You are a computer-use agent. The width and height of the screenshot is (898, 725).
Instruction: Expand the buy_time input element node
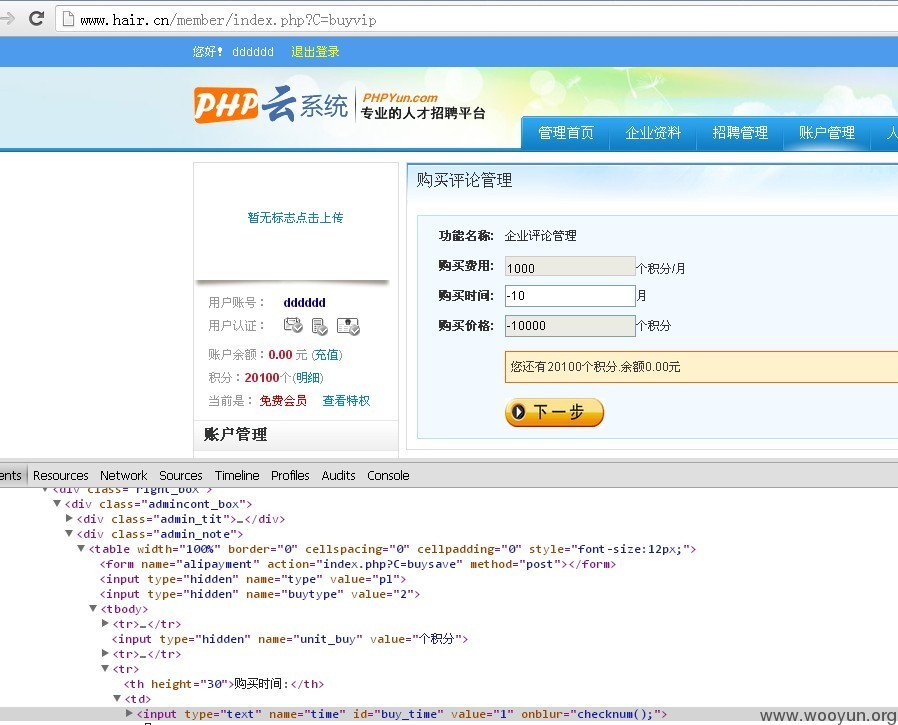[x=129, y=713]
